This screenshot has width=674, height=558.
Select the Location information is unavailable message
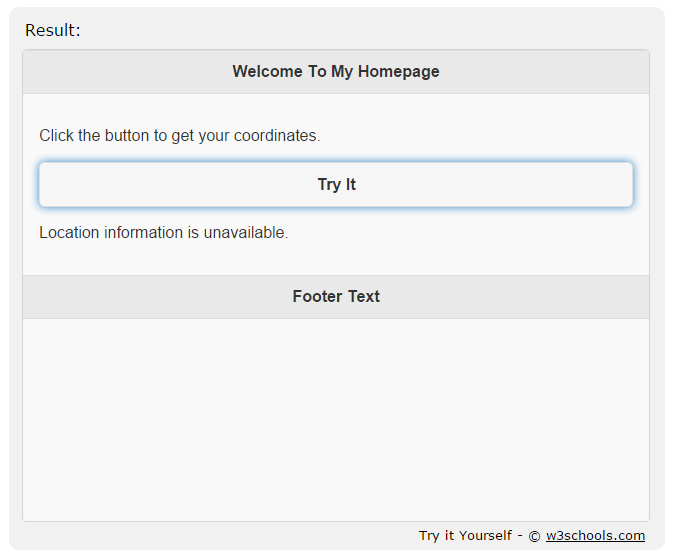164,233
